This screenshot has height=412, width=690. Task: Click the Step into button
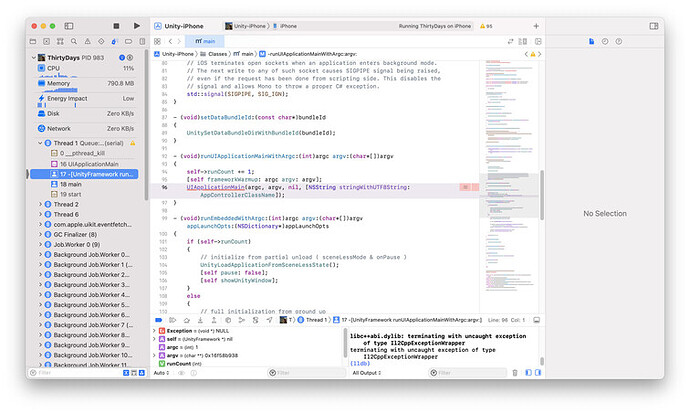coord(200,320)
